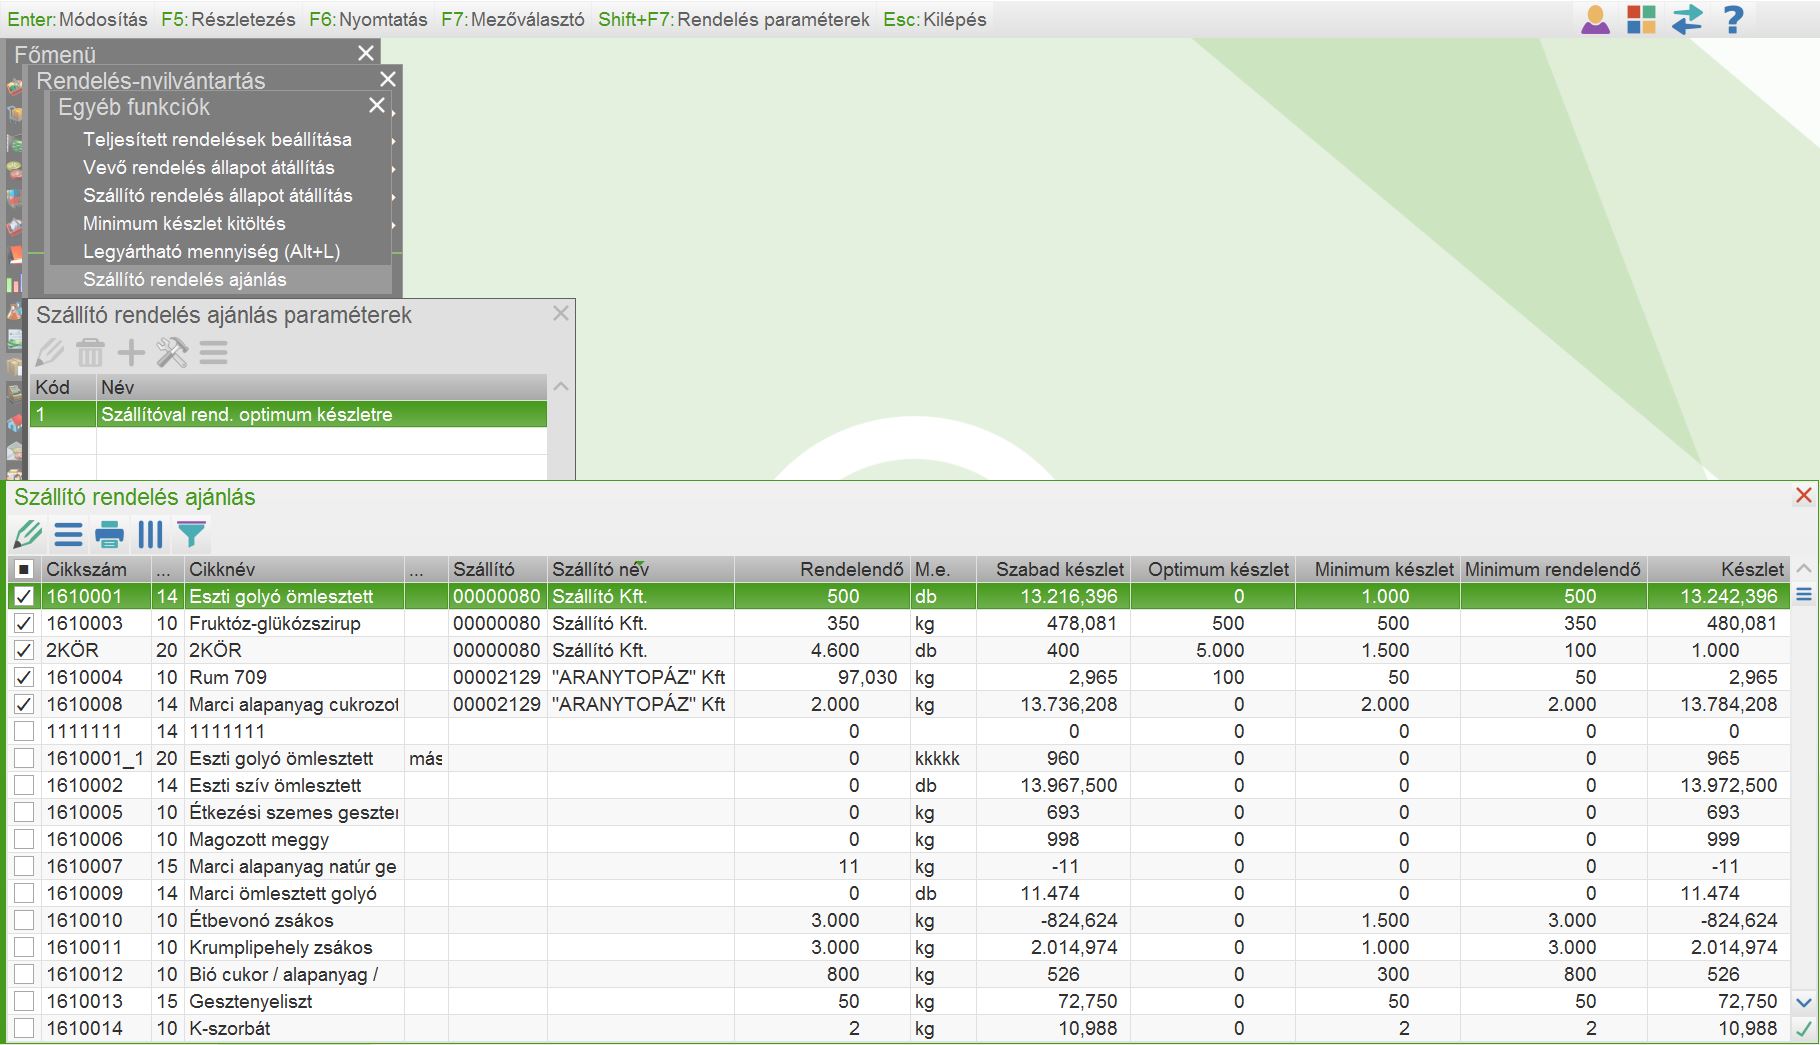Open the blue list menu icon
This screenshot has width=1820, height=1045.
68,535
